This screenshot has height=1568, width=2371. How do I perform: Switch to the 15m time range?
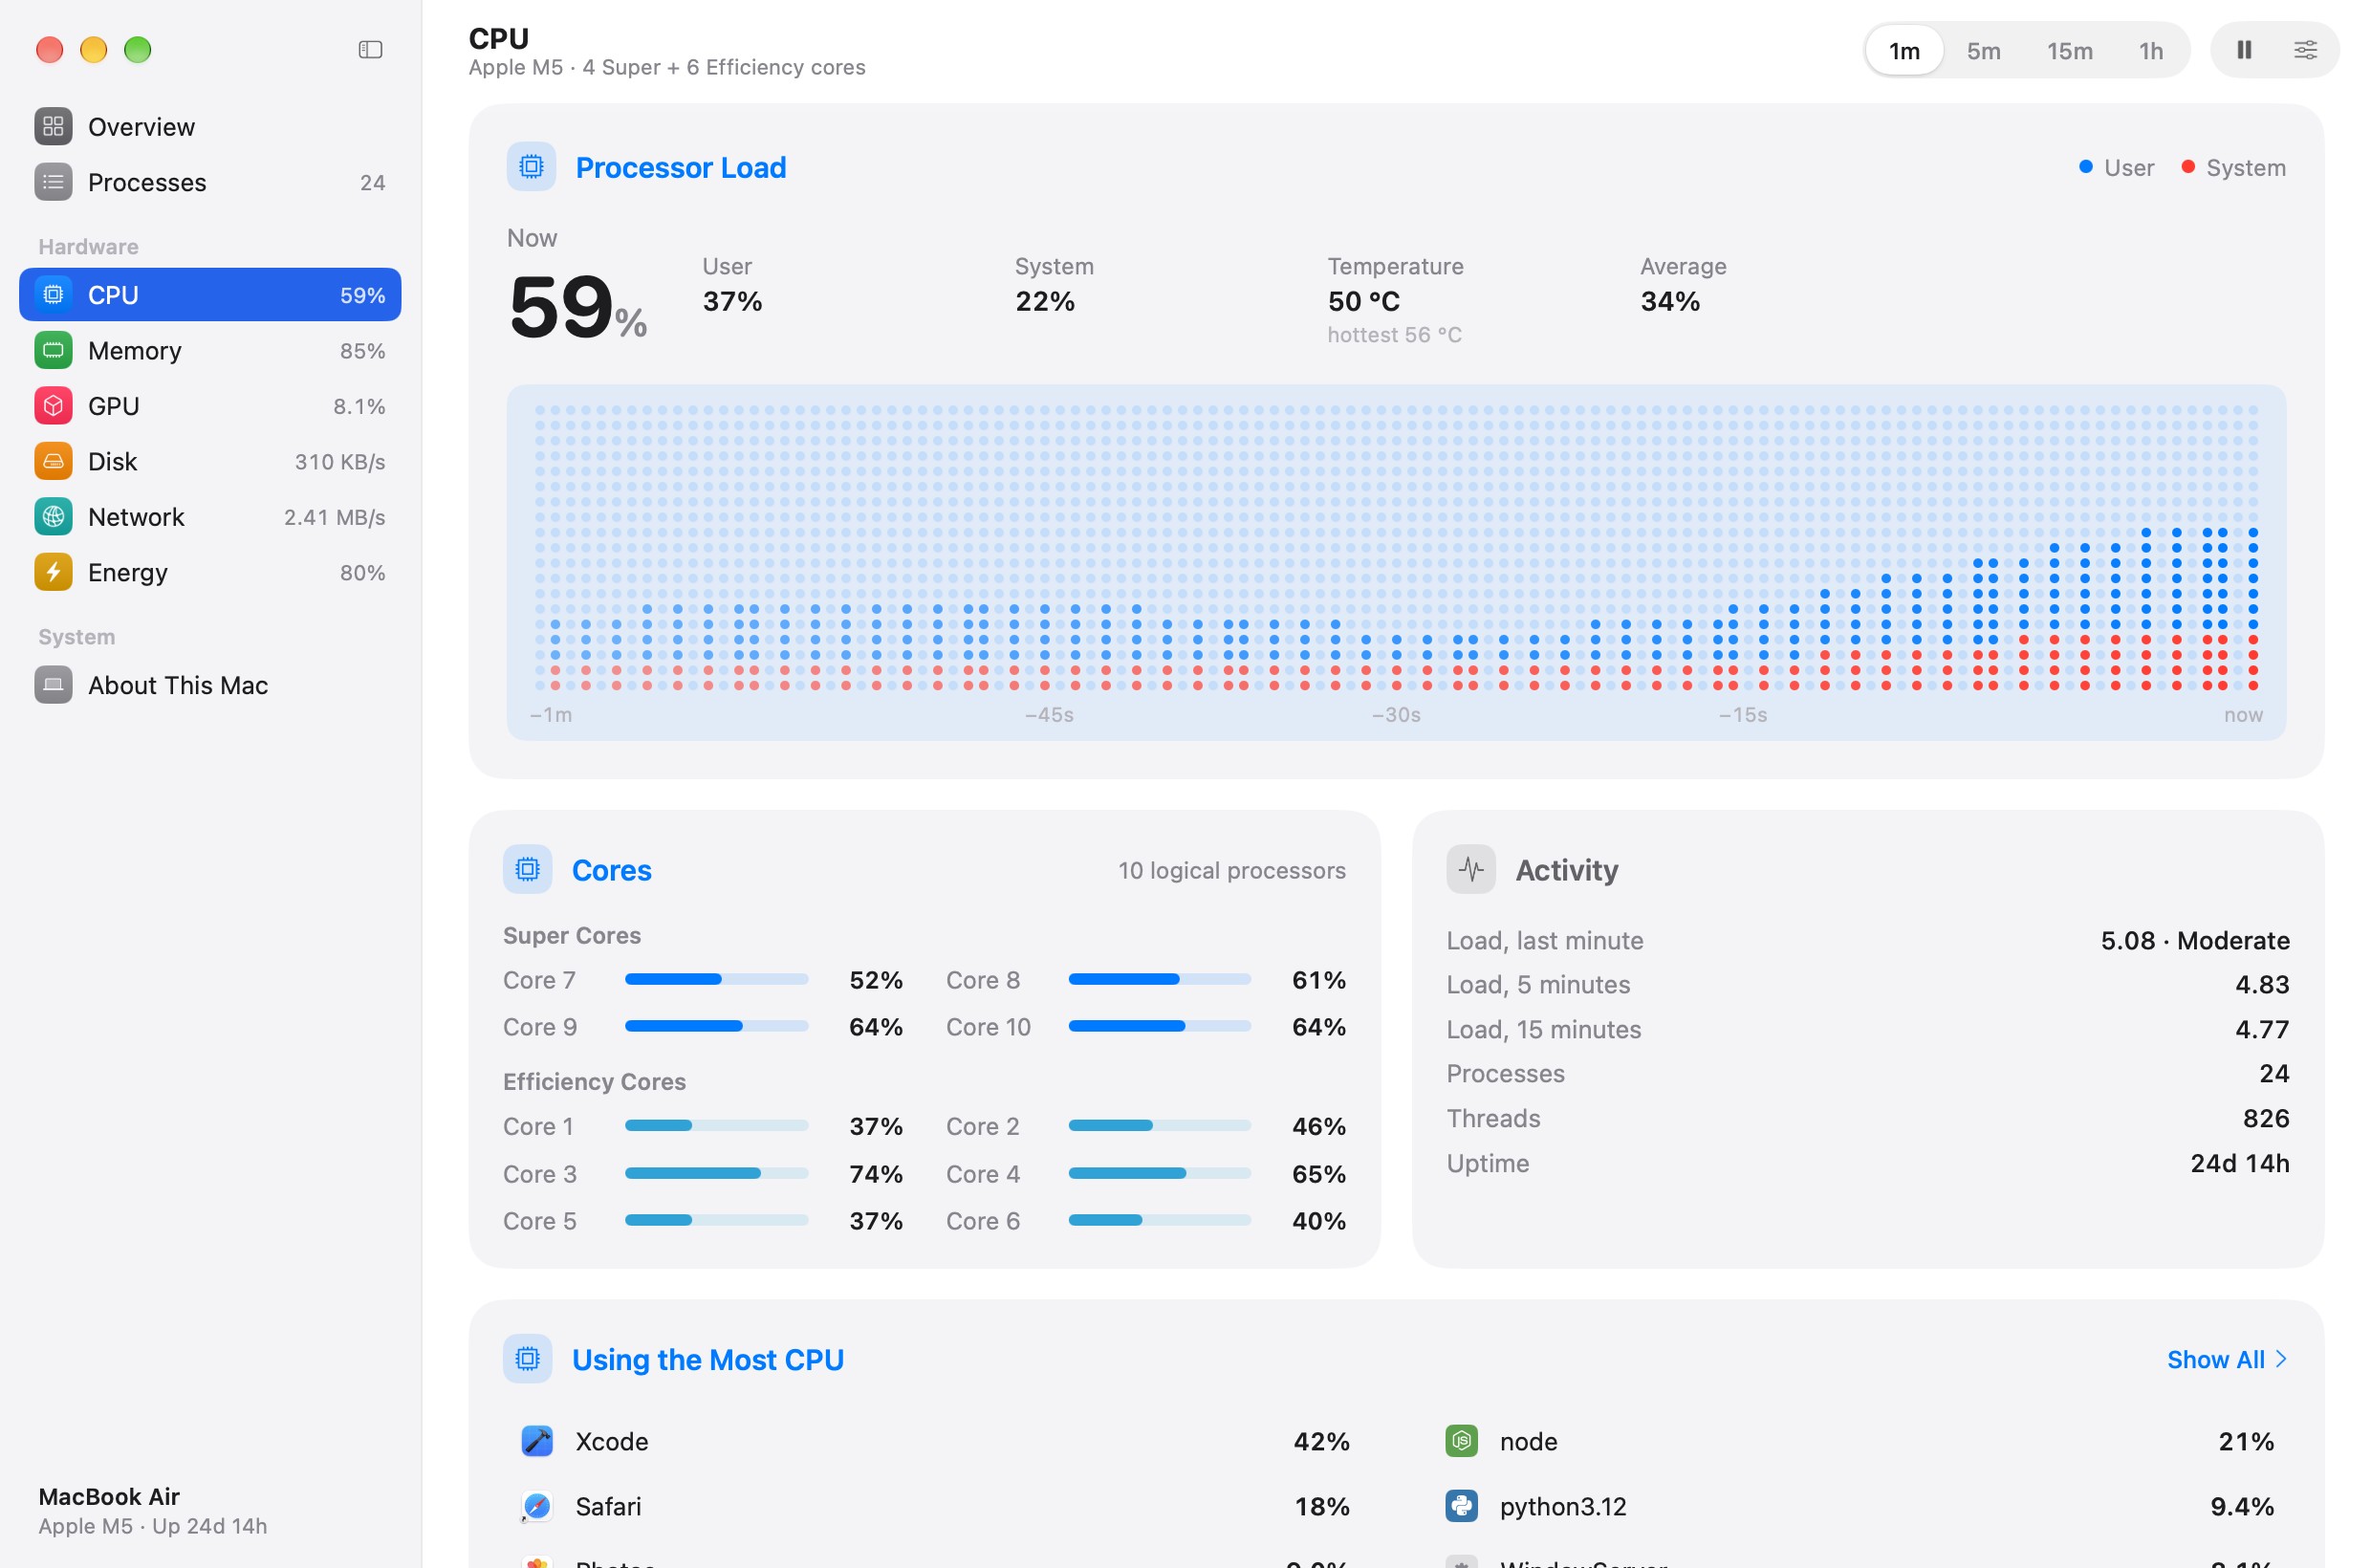point(2069,50)
